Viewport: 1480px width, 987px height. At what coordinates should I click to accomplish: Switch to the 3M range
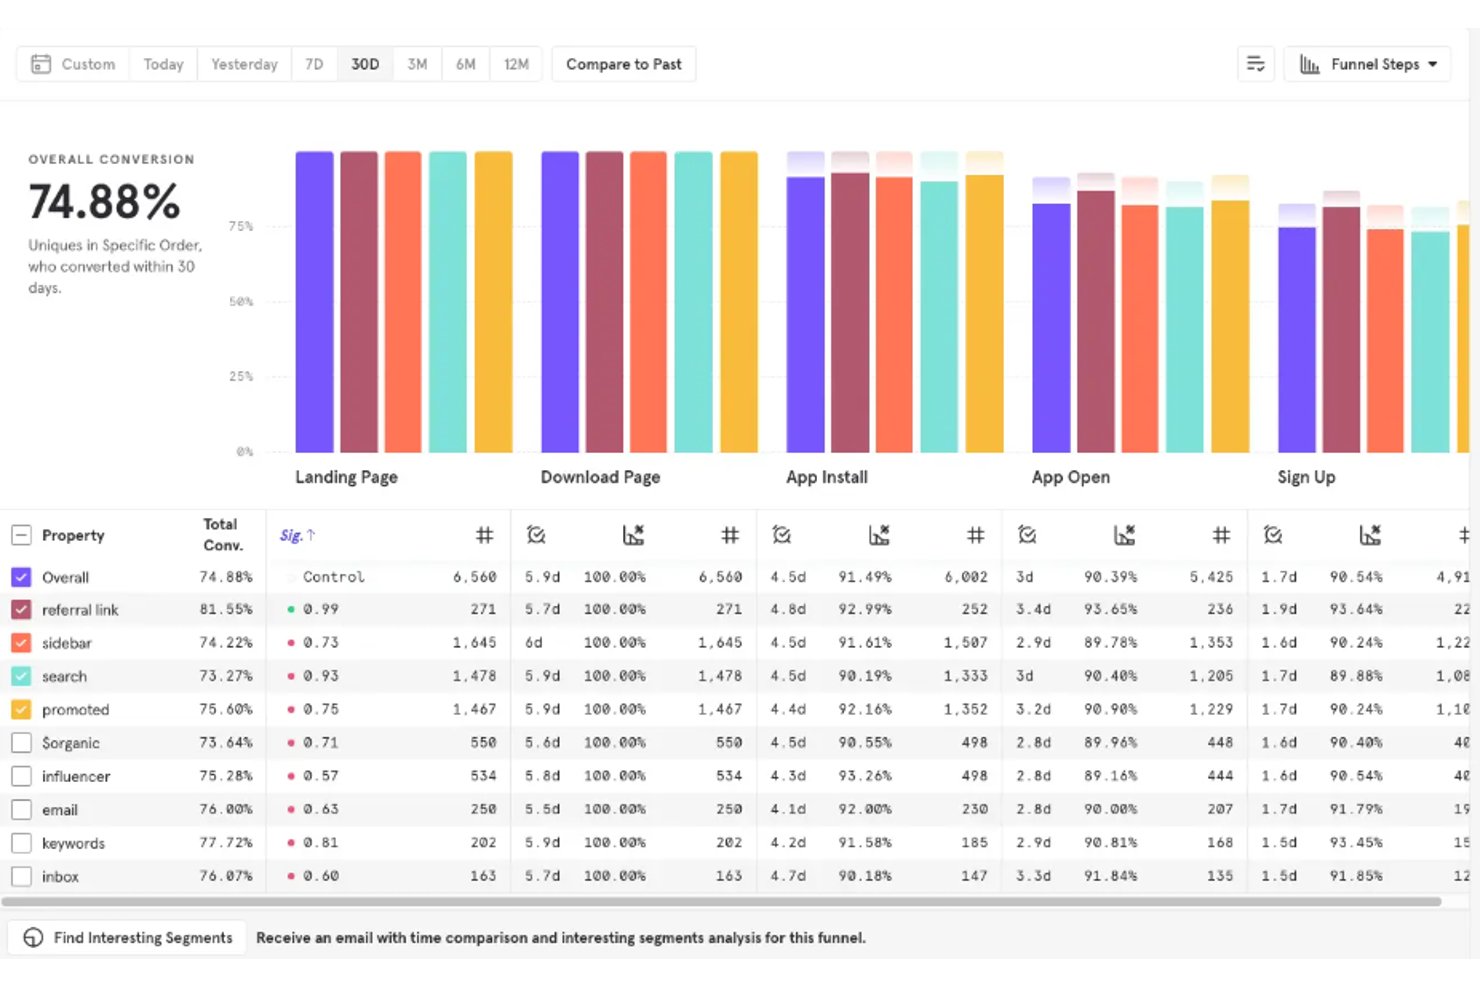[x=417, y=64]
